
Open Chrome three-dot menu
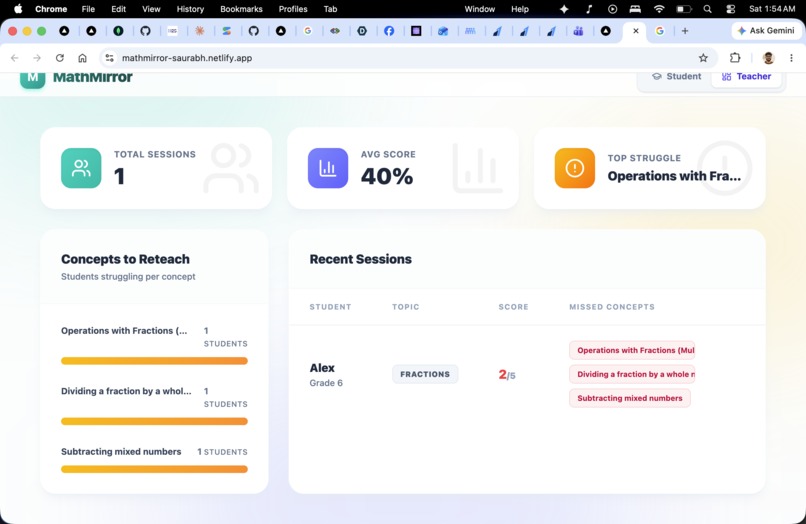[791, 58]
